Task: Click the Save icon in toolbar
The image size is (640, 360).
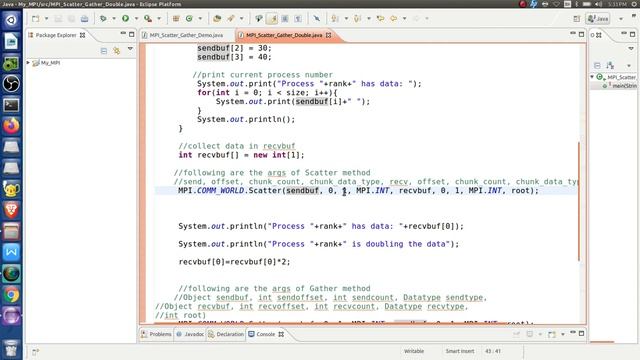Action: click(x=58, y=18)
